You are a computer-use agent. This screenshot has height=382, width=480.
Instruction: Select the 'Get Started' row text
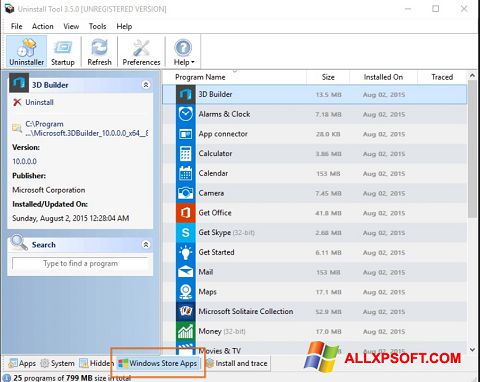pyautogui.click(x=216, y=252)
